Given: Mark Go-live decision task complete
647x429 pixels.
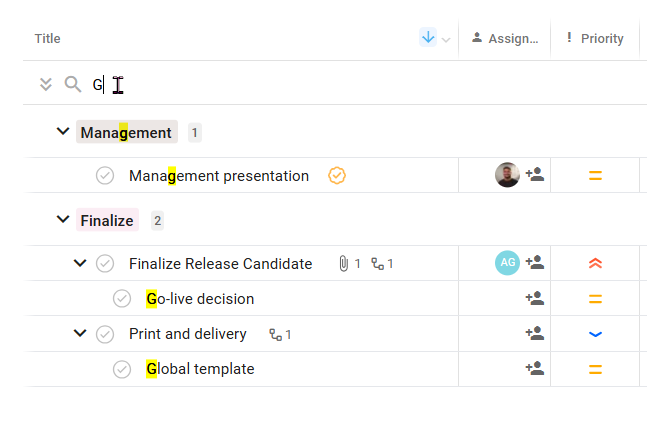Looking at the screenshot, I should click(x=122, y=299).
